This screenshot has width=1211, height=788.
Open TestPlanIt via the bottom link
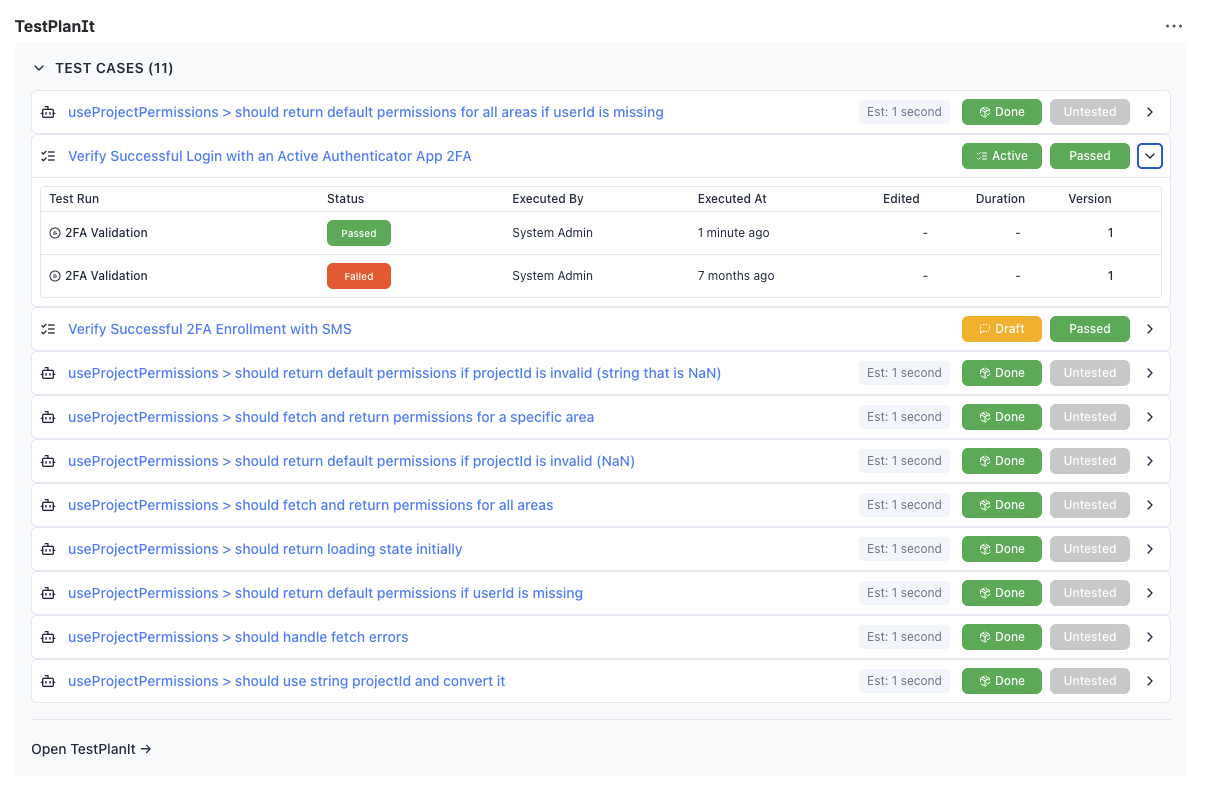point(91,748)
